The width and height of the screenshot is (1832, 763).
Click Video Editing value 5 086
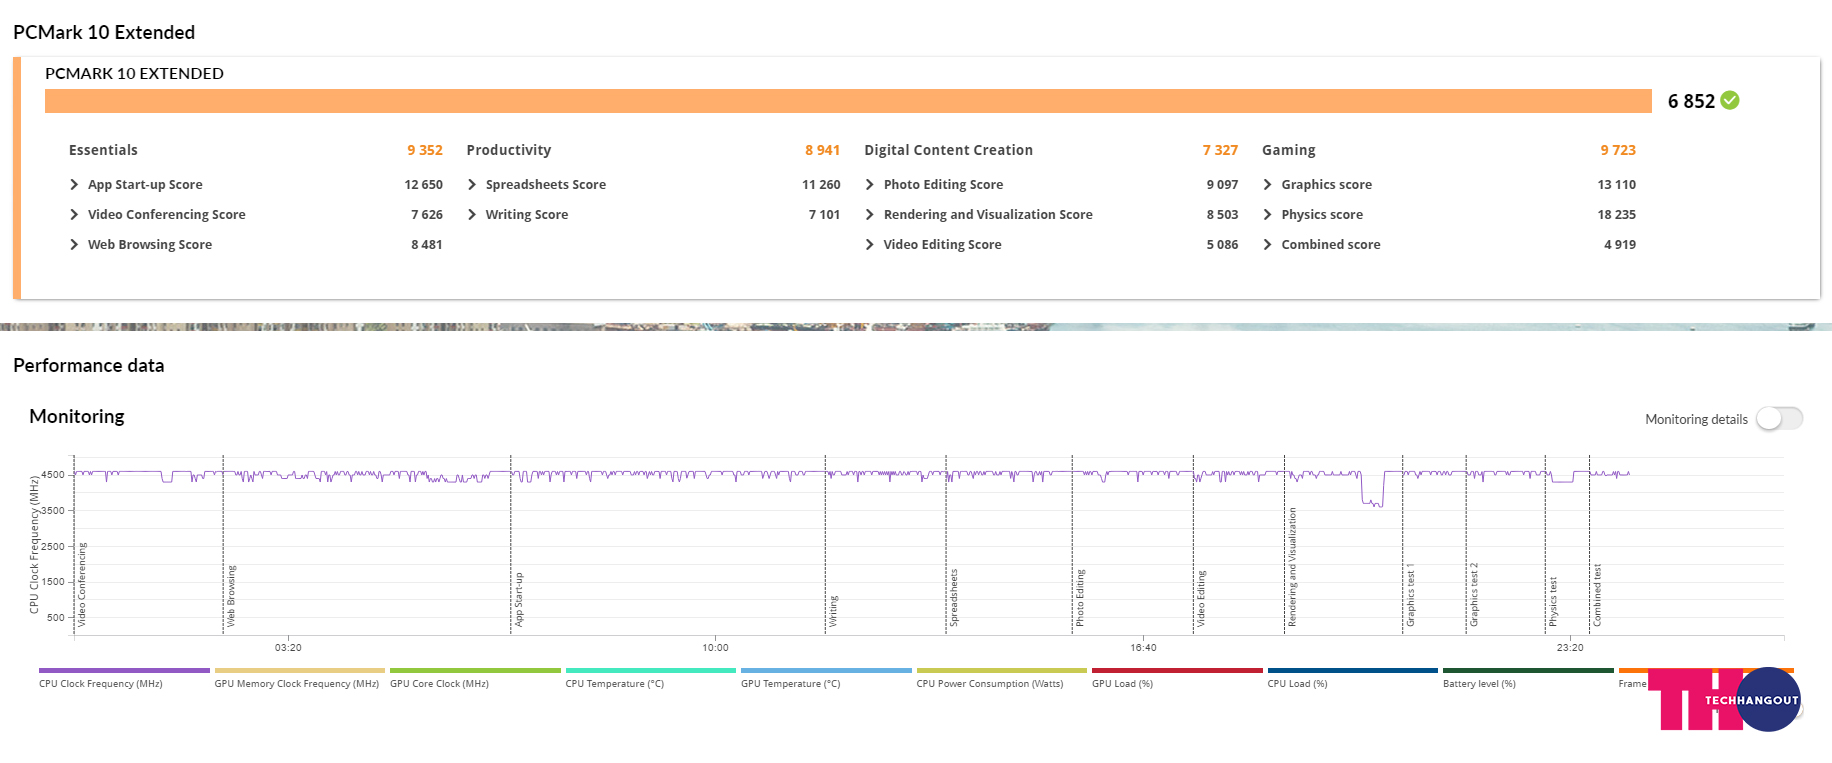click(x=1222, y=245)
